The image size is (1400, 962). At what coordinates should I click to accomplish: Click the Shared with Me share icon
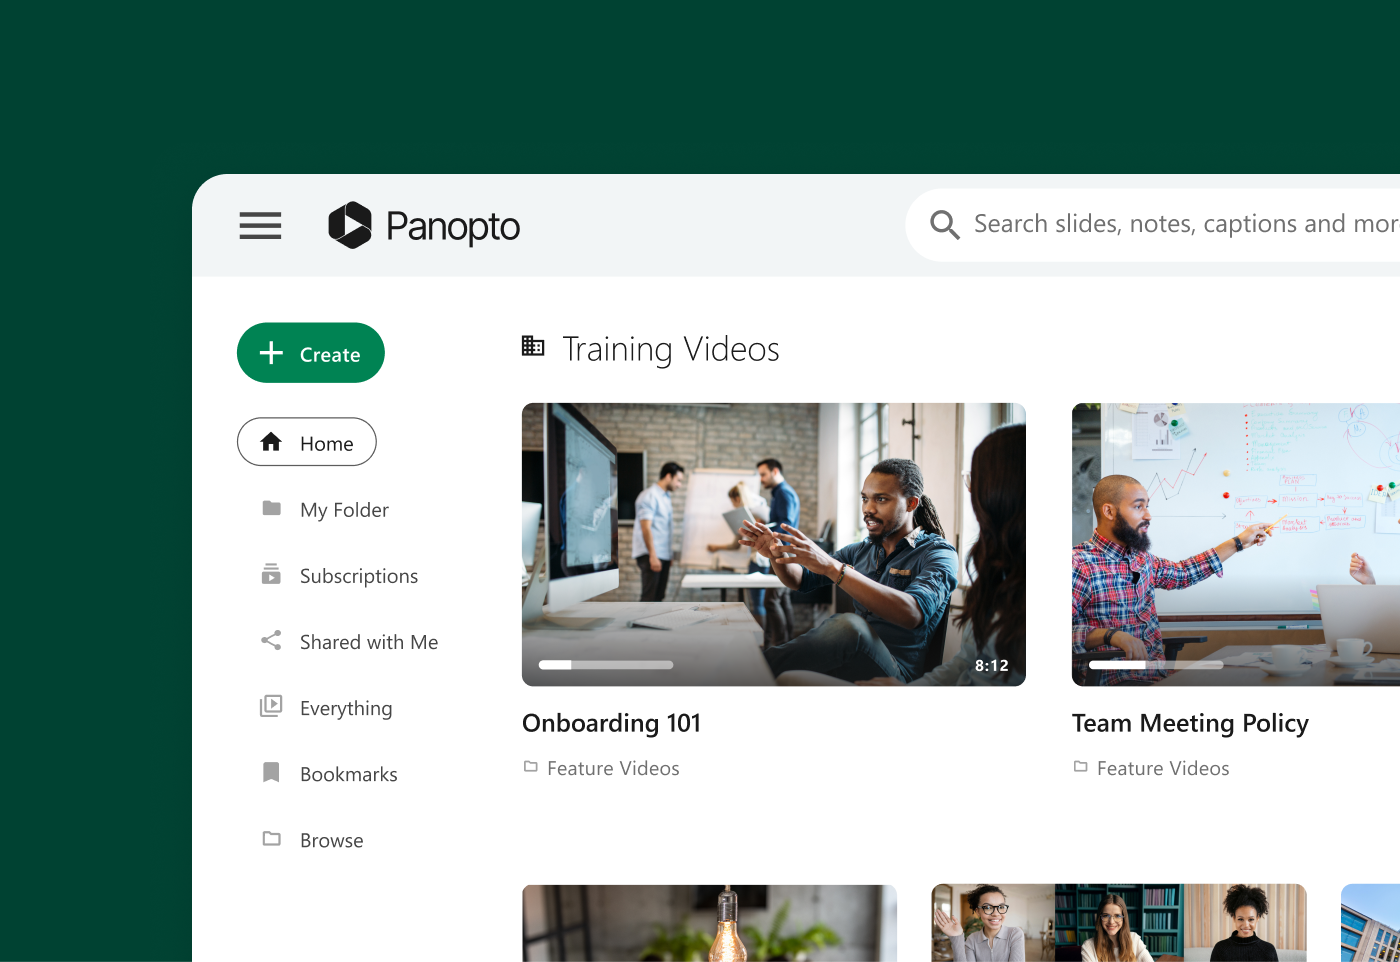tap(271, 641)
